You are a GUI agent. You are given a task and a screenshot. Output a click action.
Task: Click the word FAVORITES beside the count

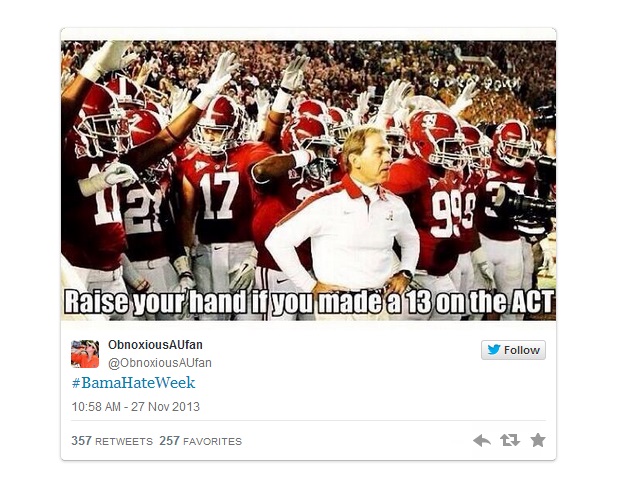pyautogui.click(x=212, y=442)
